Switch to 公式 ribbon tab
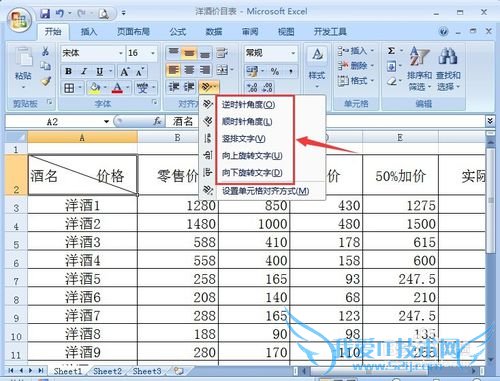The height and width of the screenshot is (381, 500). tap(178, 32)
